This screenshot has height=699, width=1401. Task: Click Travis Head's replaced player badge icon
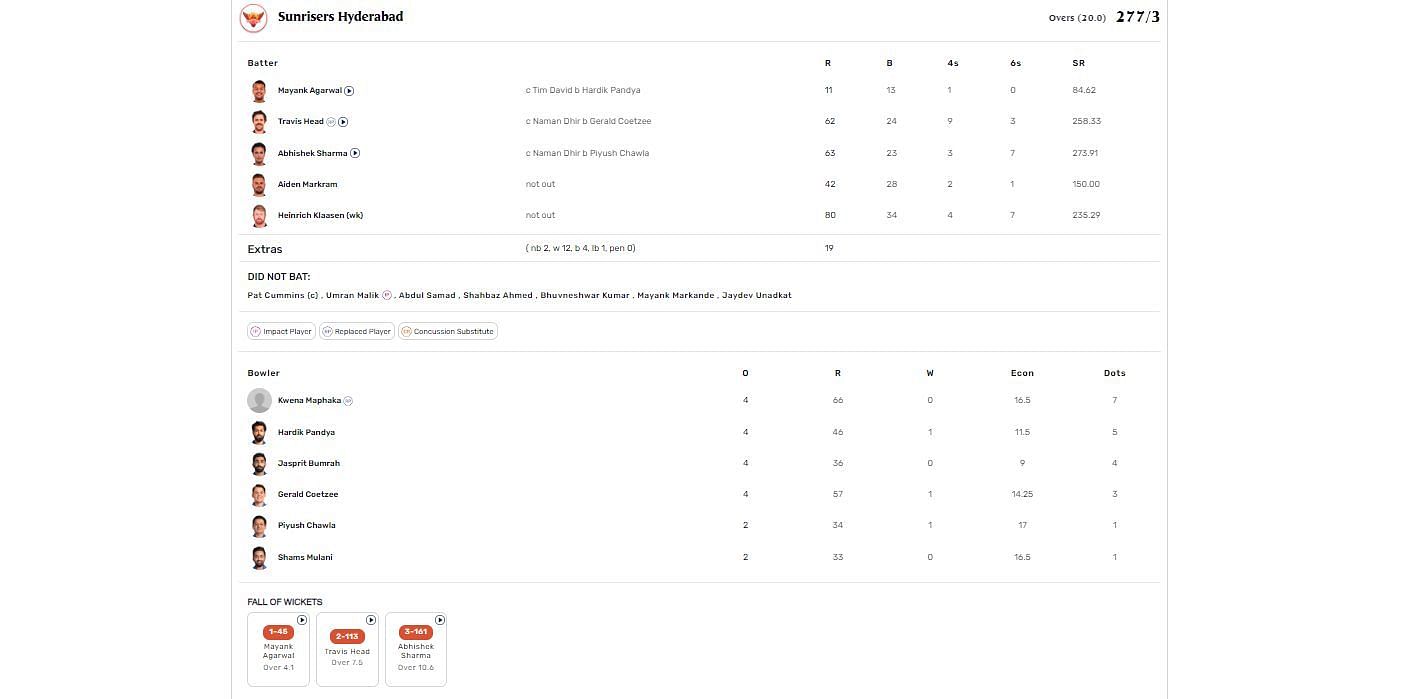[331, 122]
